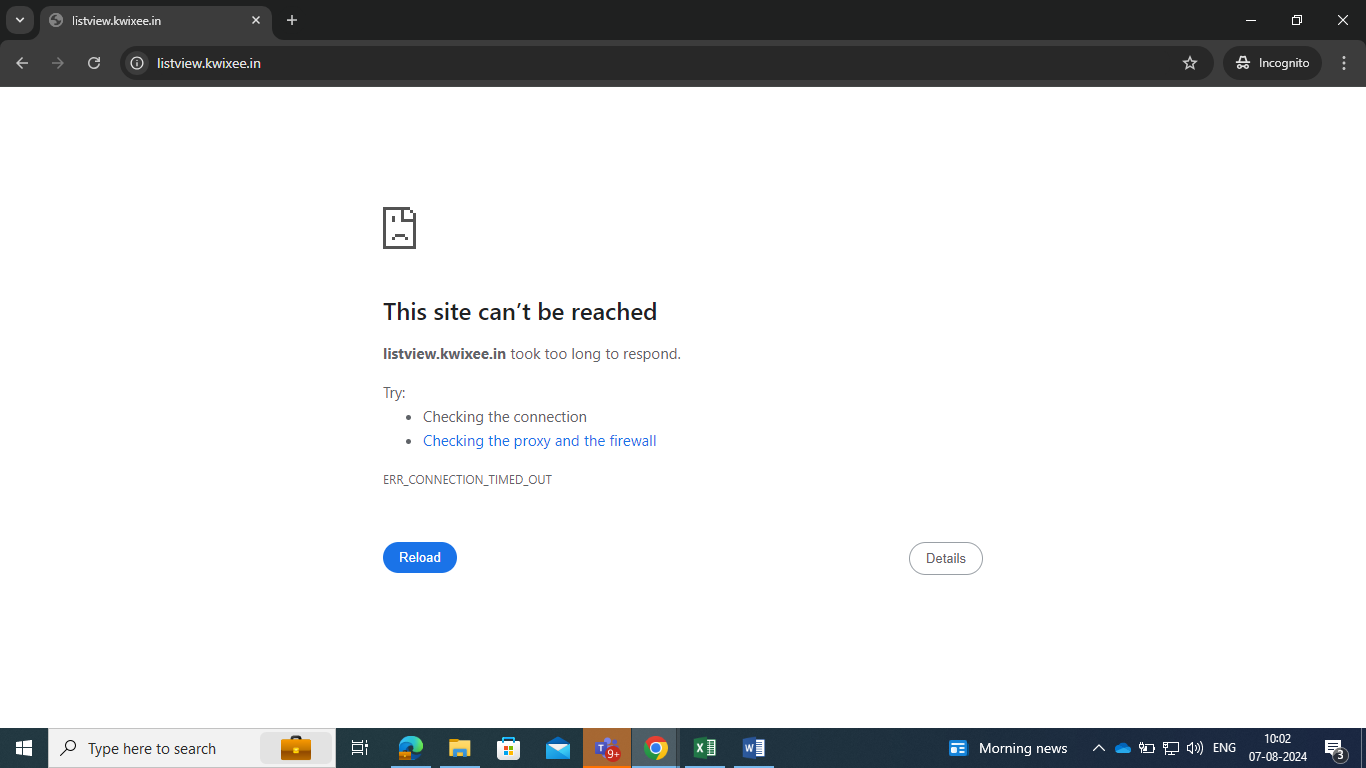Click the Reload button on error page
The height and width of the screenshot is (768, 1366).
tap(420, 558)
